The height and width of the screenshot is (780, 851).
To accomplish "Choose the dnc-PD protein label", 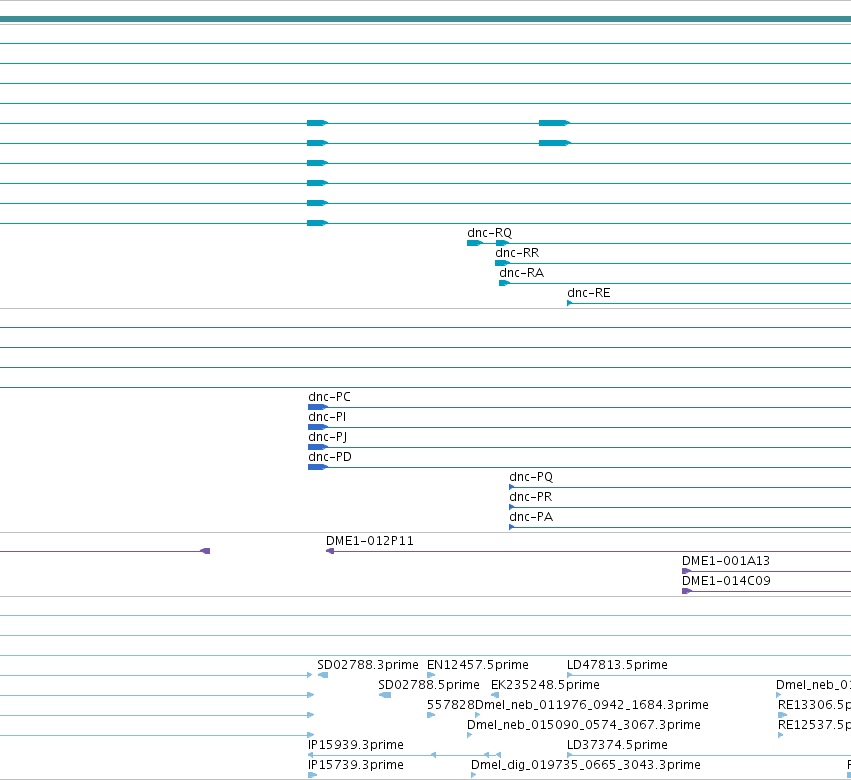I will click(329, 457).
